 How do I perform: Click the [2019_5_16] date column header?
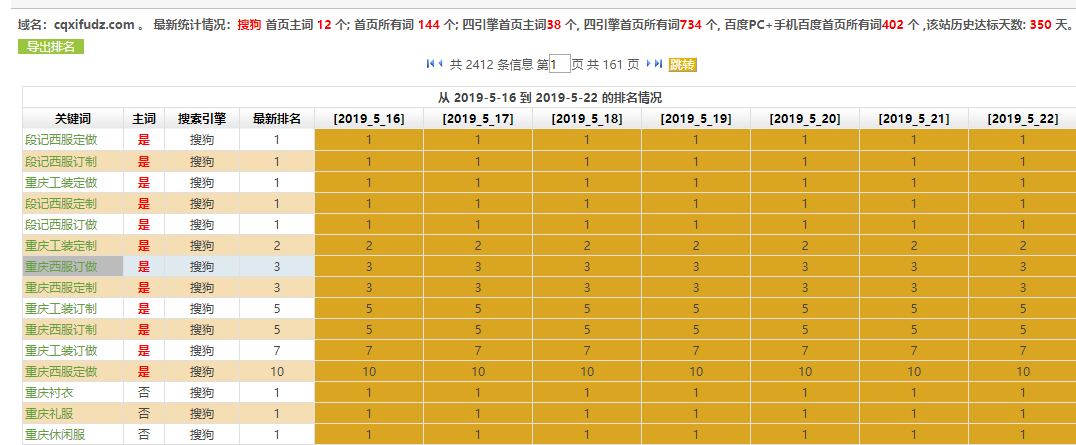click(369, 118)
